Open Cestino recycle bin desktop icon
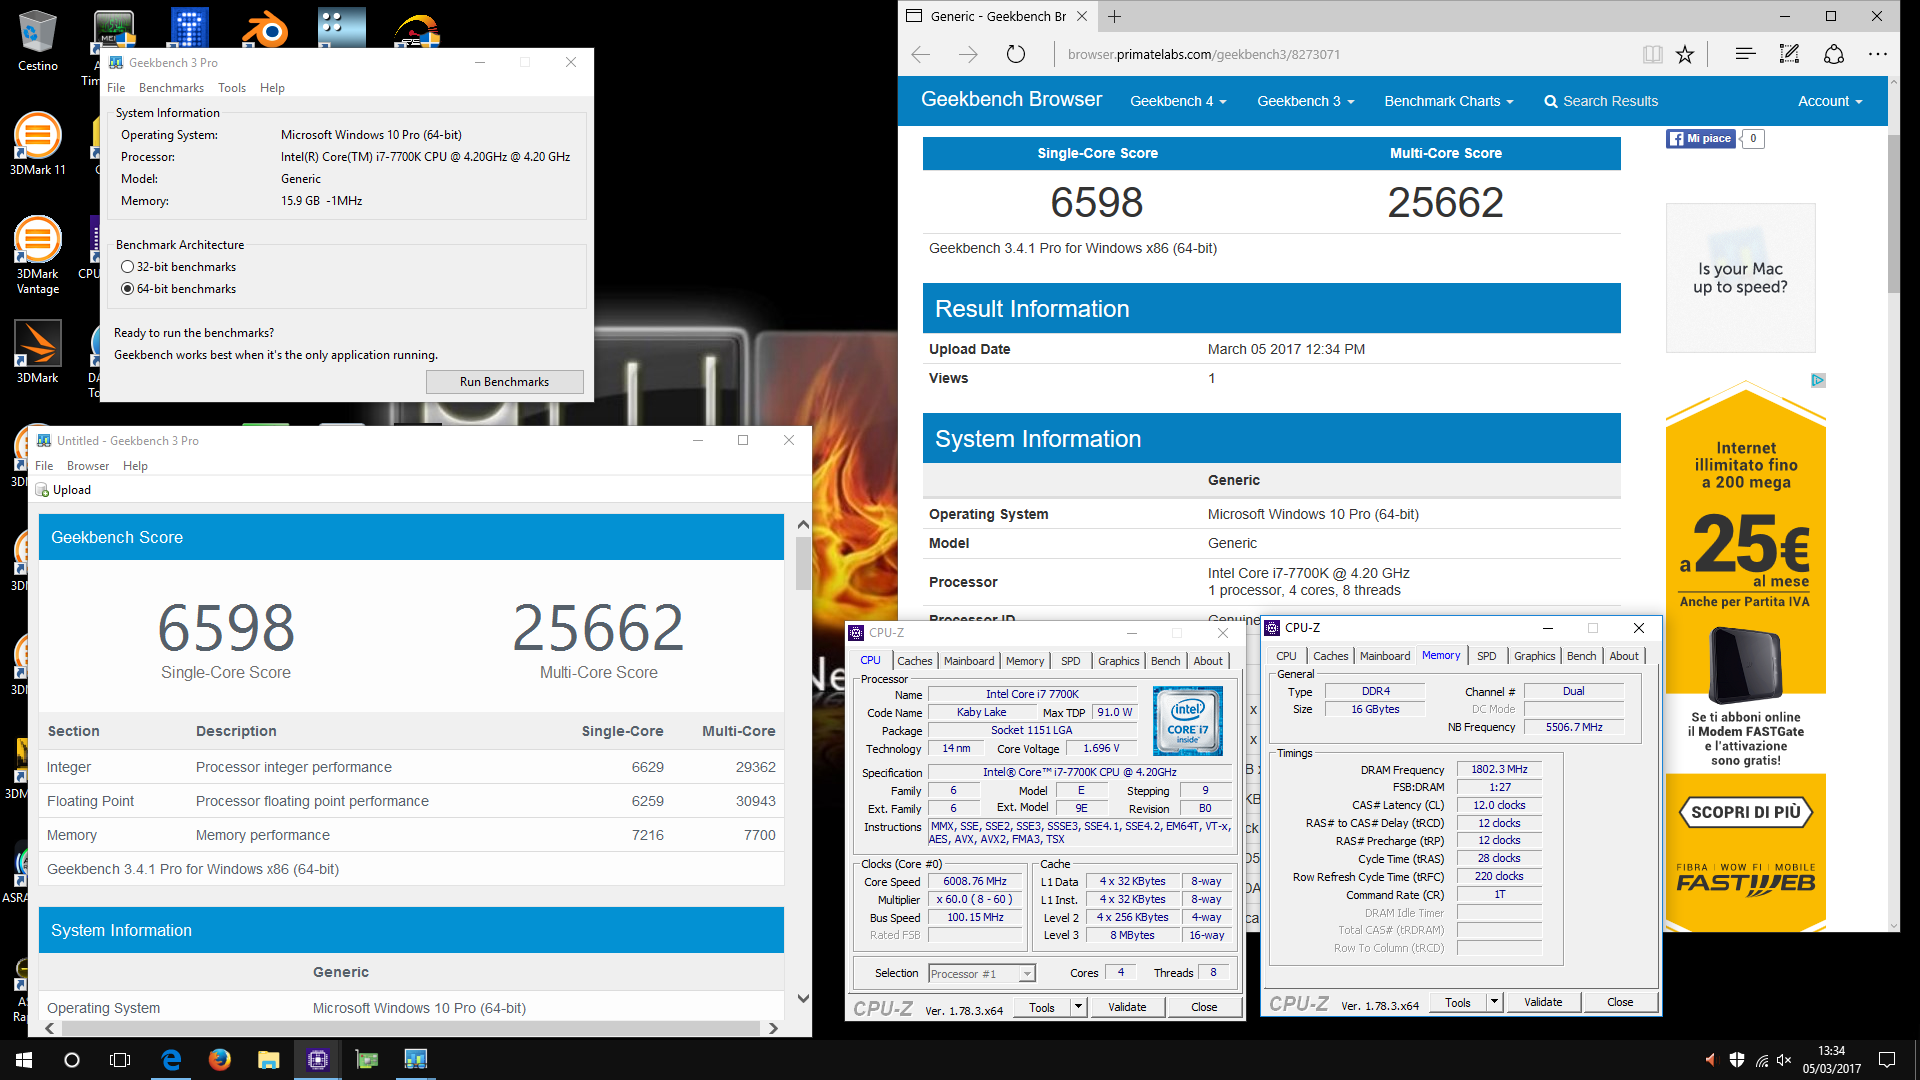Viewport: 1920px width, 1080px height. coord(38,41)
